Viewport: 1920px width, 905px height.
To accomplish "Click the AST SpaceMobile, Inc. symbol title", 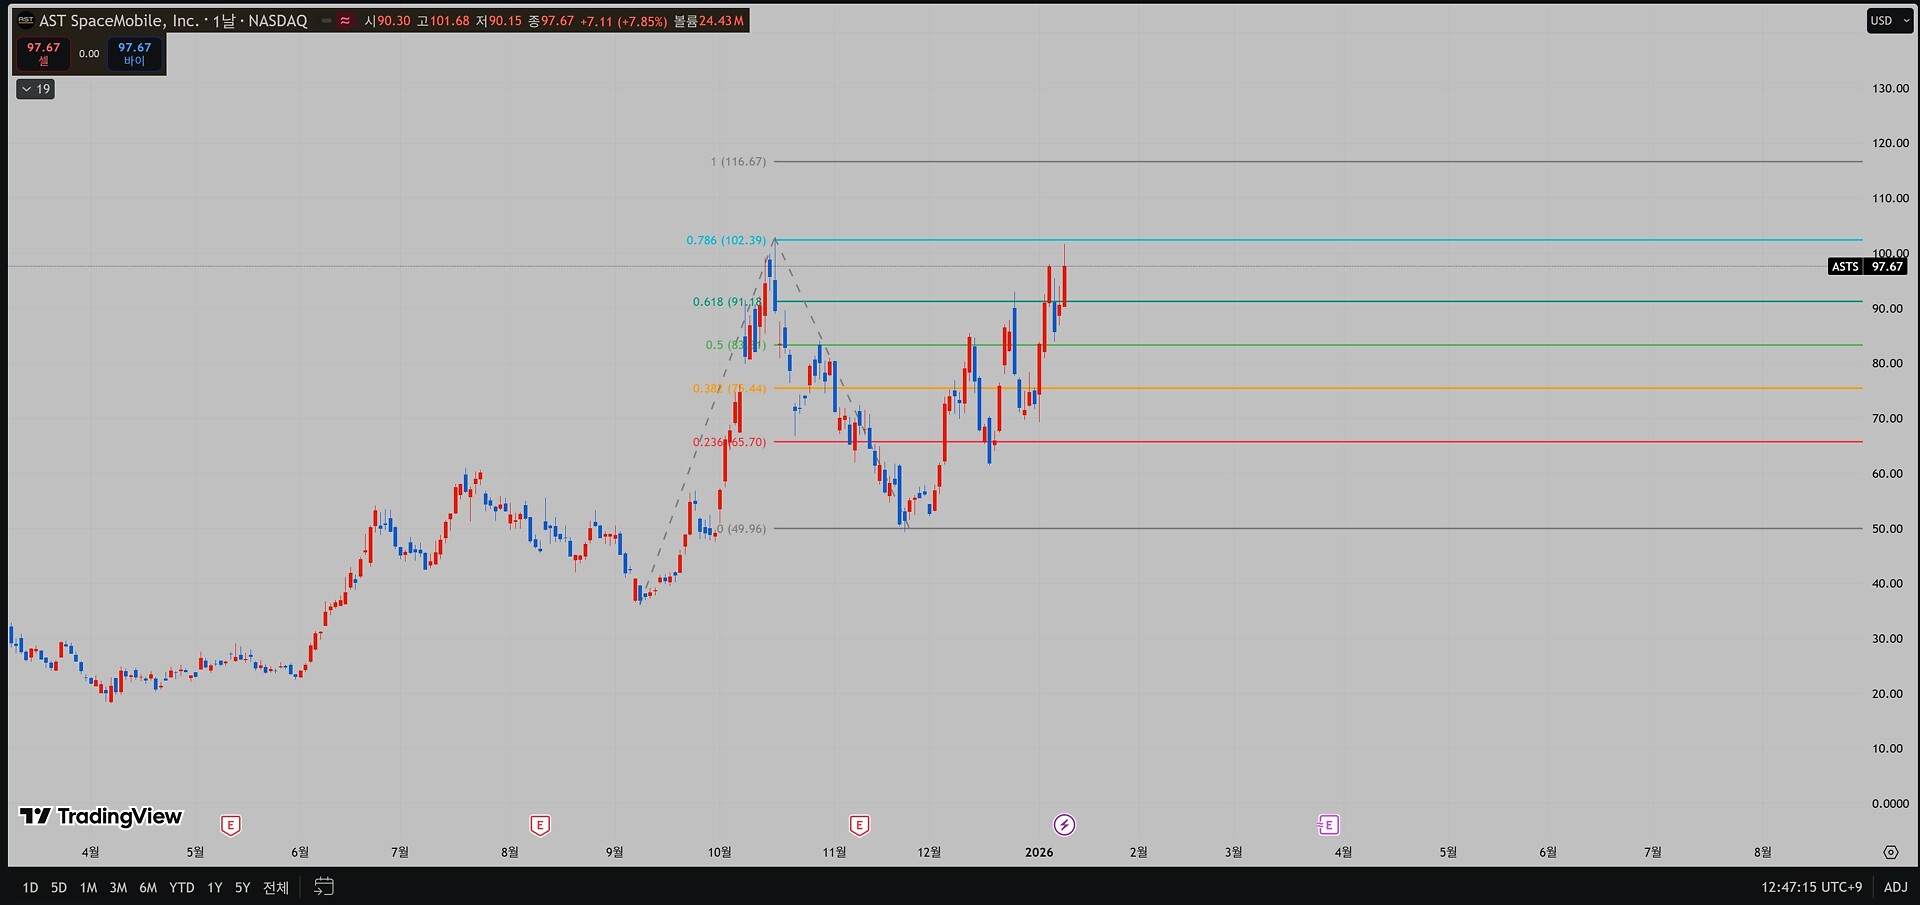I will pyautogui.click(x=118, y=20).
